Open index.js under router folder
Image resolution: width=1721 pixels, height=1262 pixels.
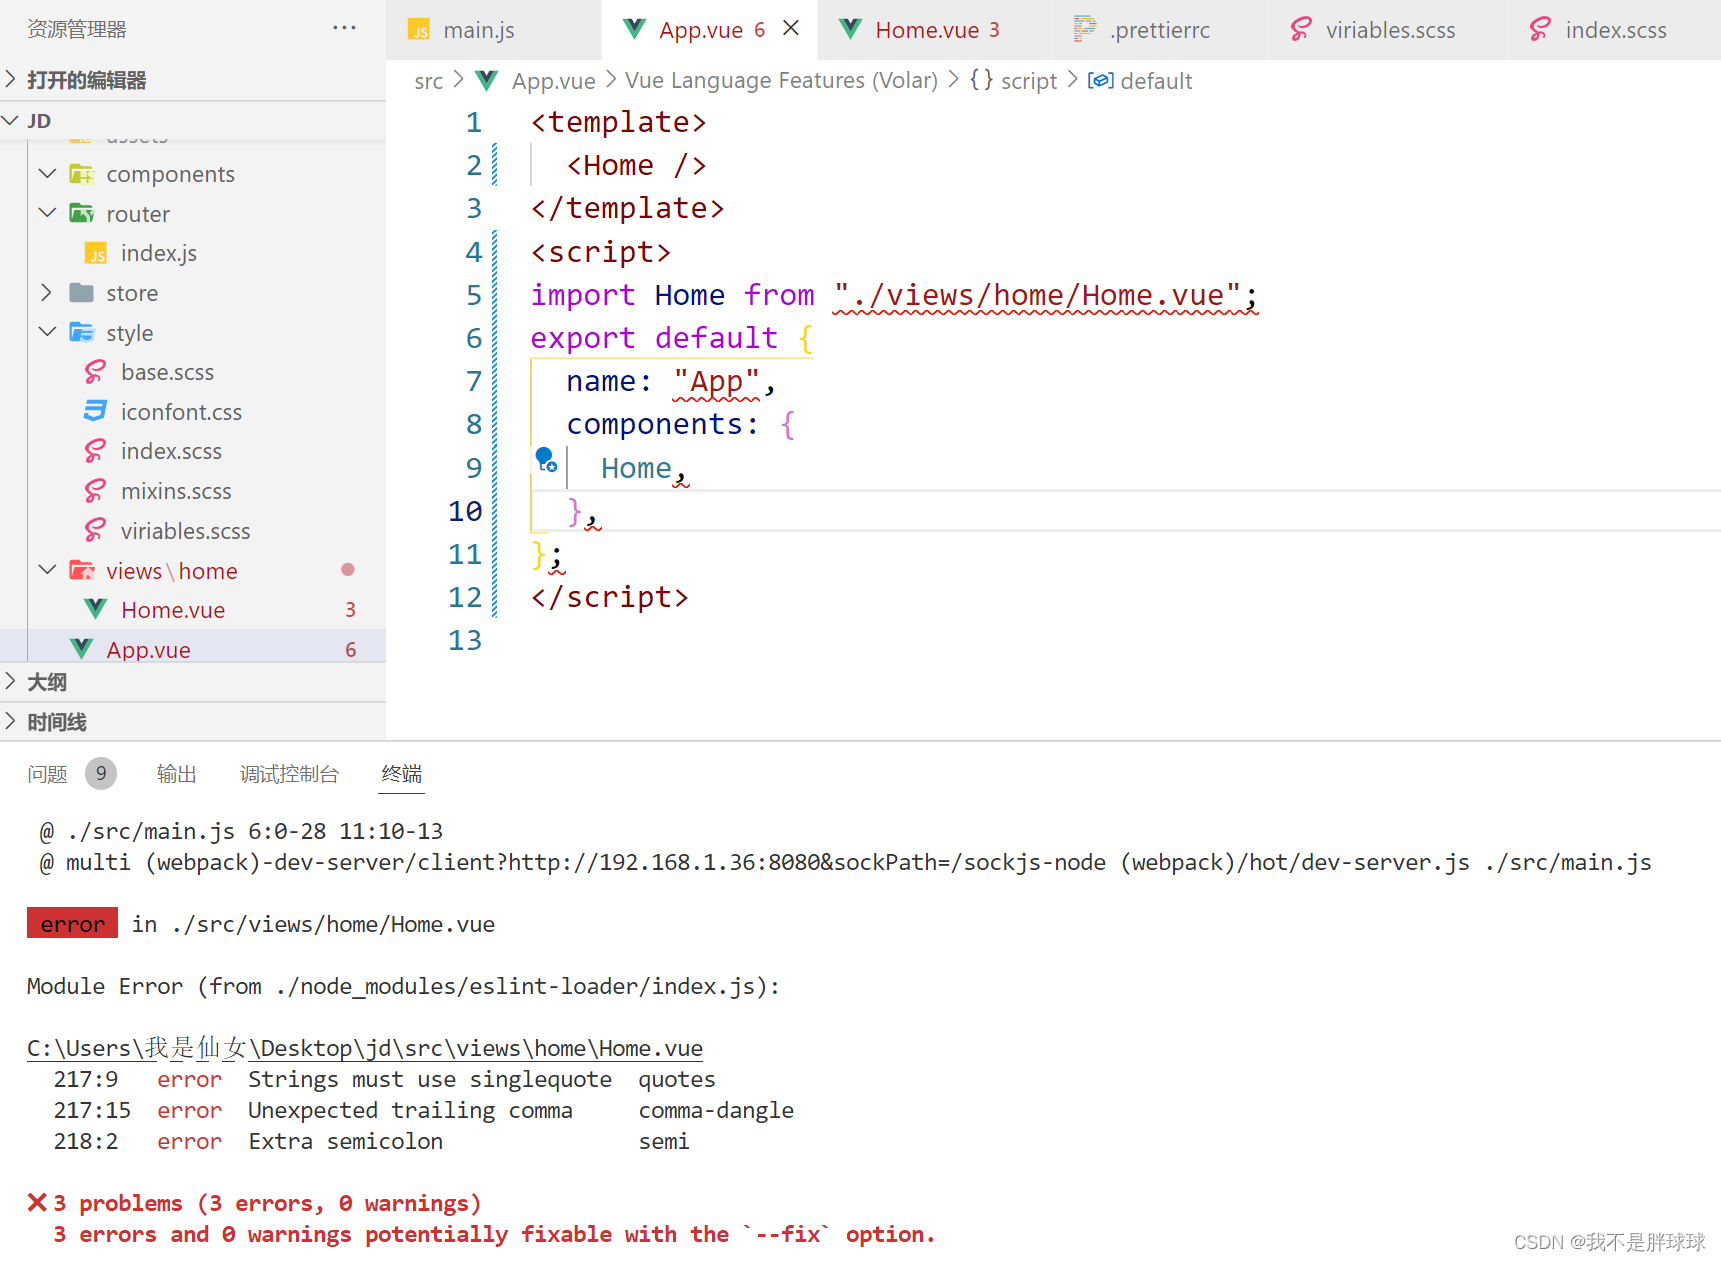click(158, 253)
